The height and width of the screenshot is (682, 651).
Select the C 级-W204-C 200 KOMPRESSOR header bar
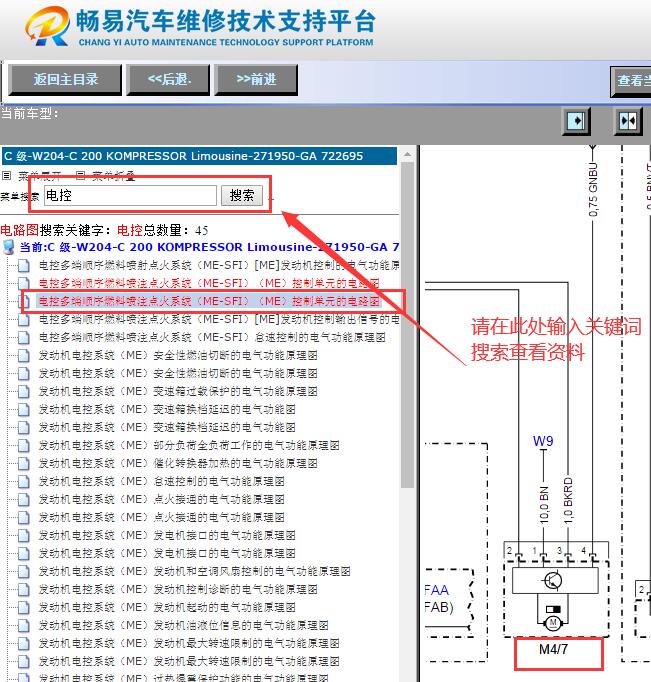(200, 156)
